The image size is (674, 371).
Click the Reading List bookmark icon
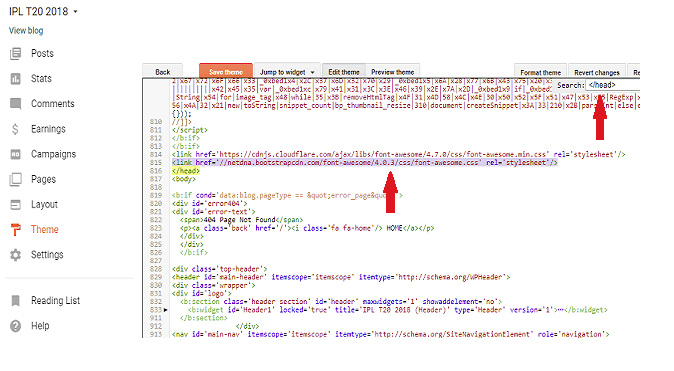point(15,300)
